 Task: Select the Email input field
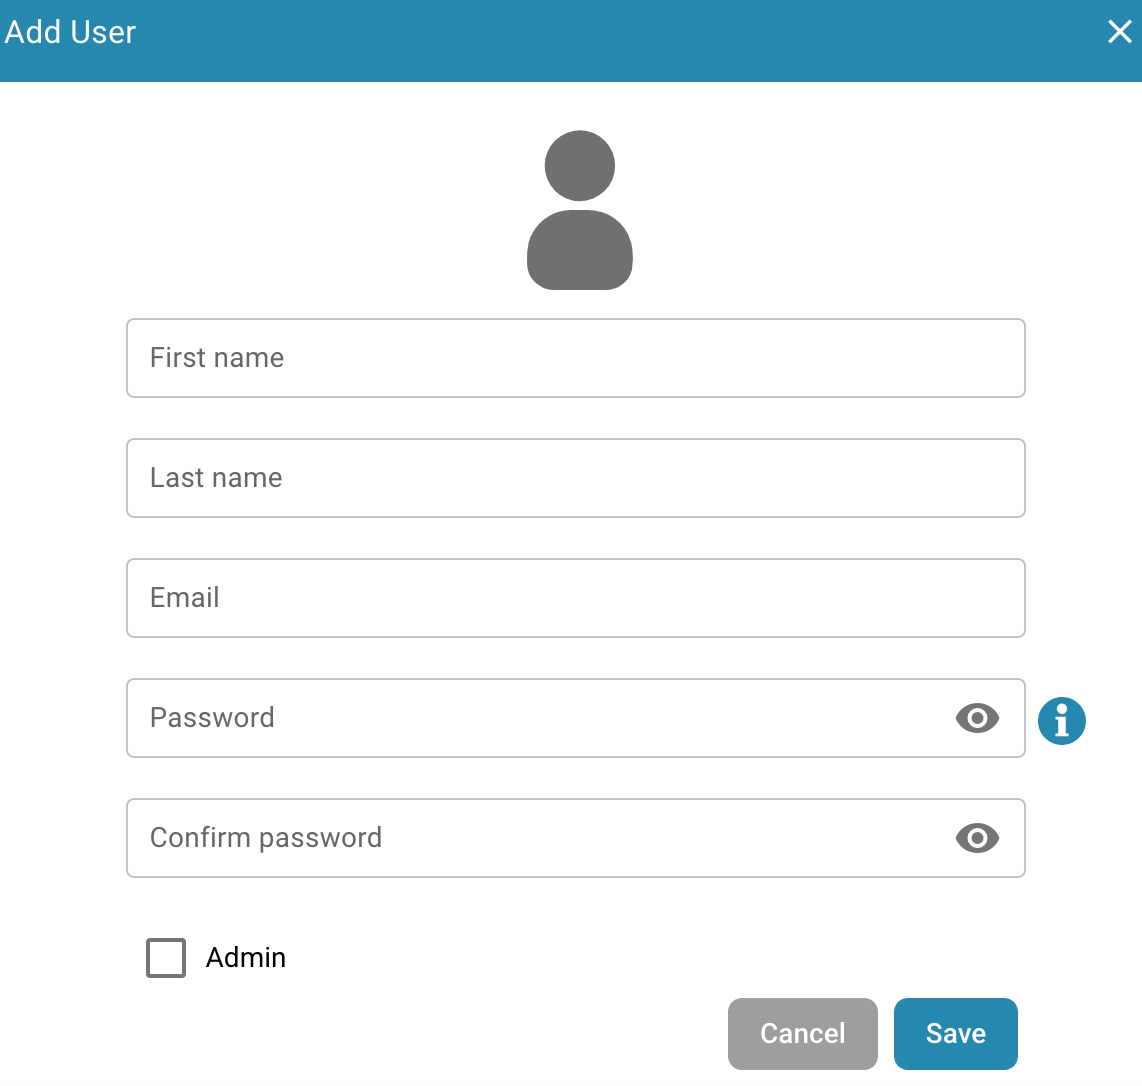(x=575, y=598)
